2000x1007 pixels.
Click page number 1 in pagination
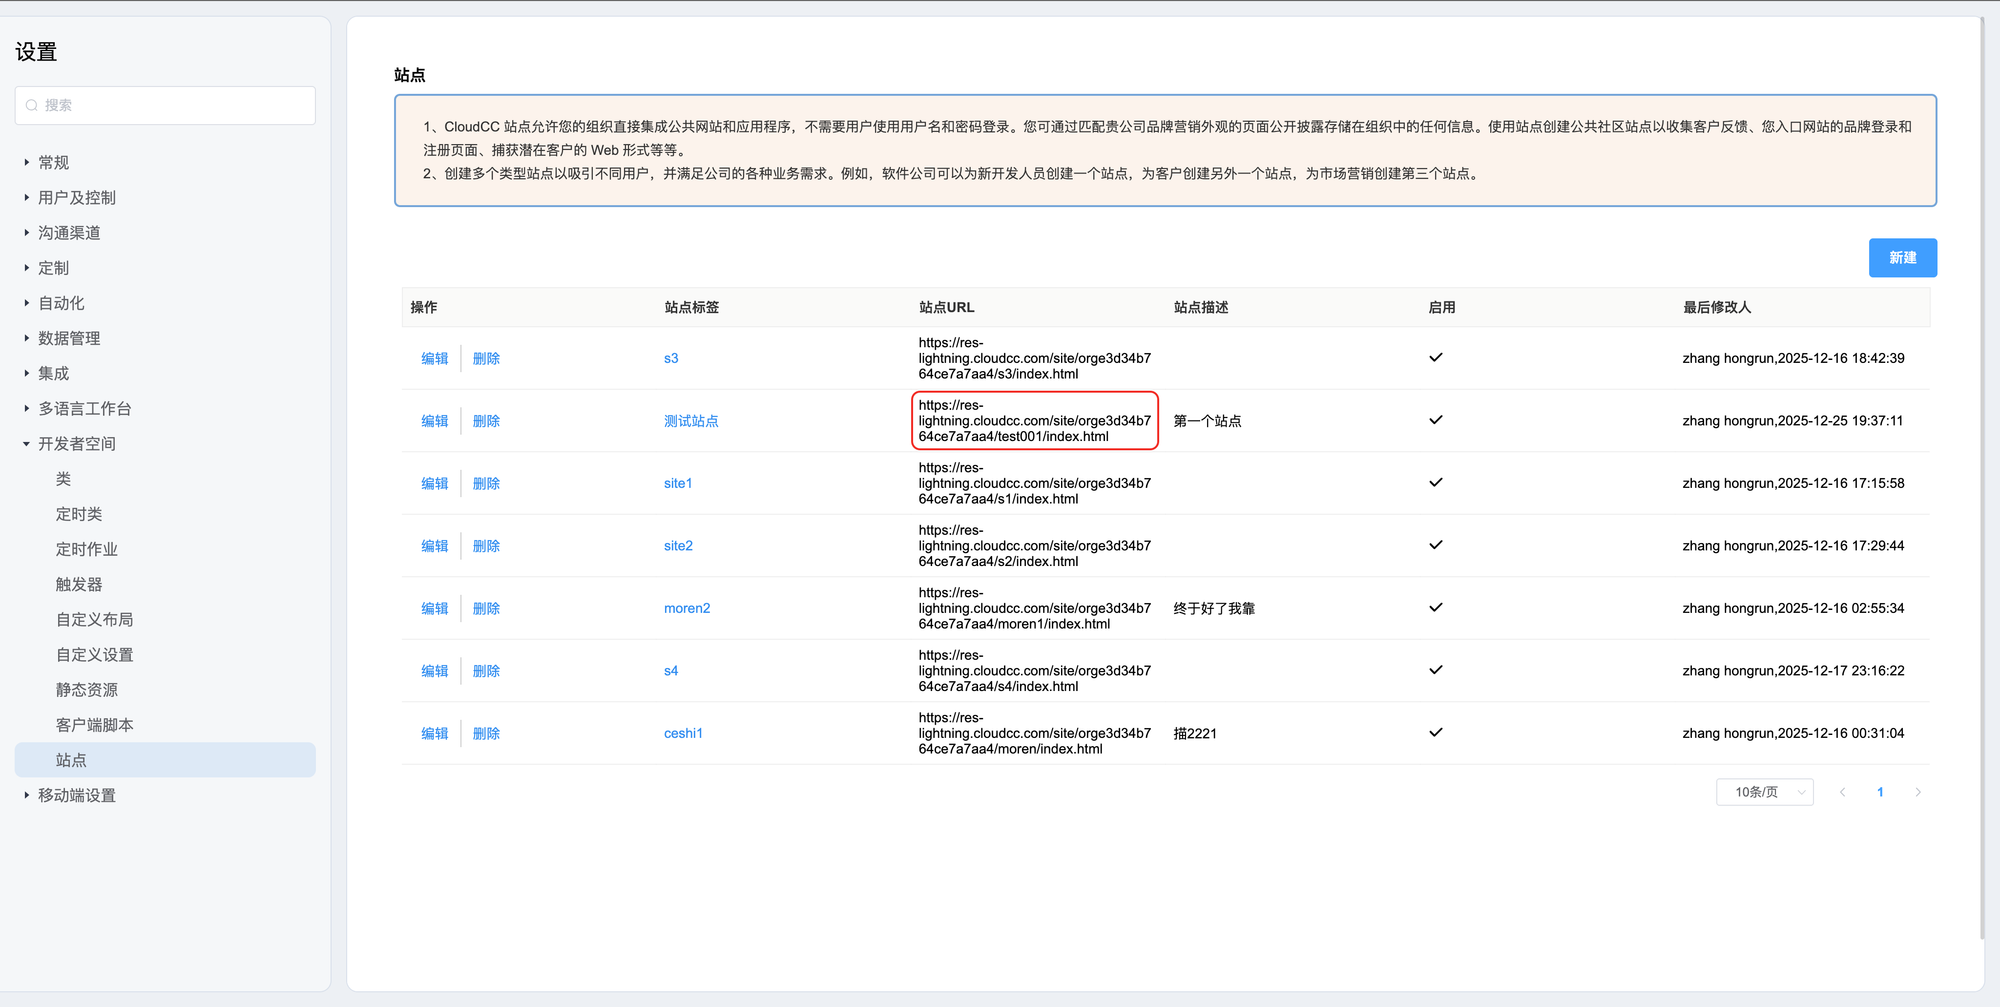1880,792
